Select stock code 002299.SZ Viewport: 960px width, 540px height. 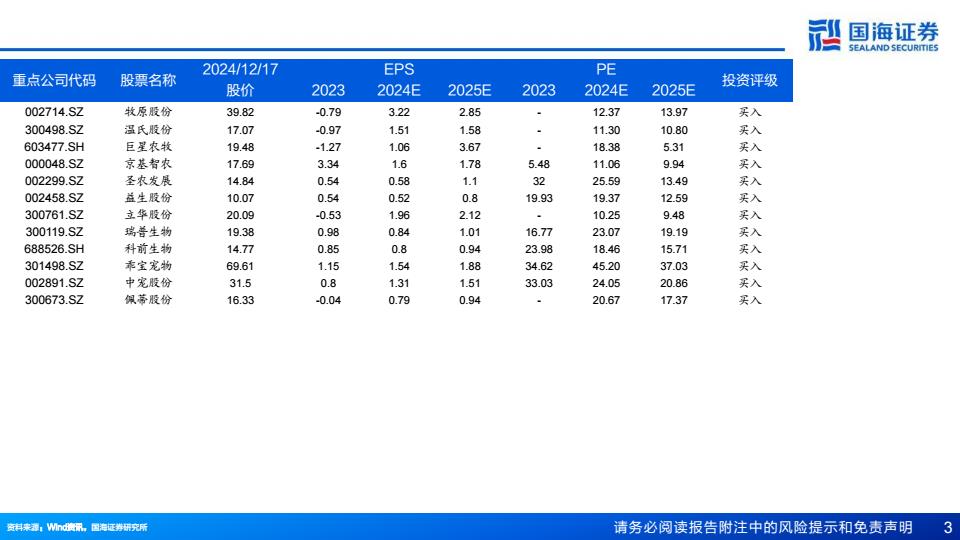coord(54,181)
